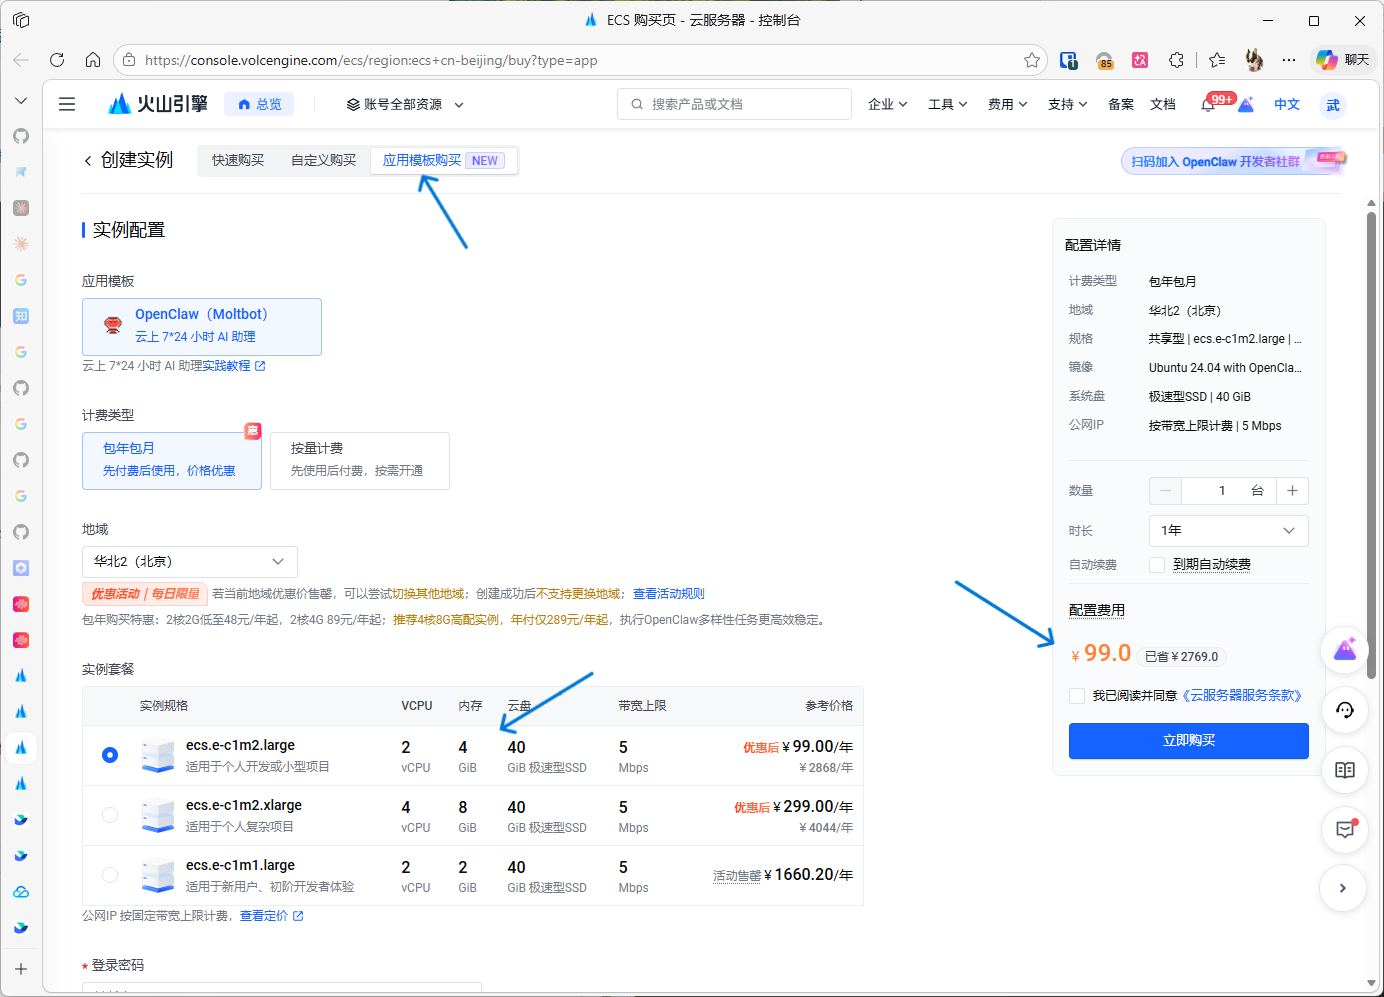1384x997 pixels.
Task: Expand the 时长 duration dropdown showing 1年
Action: (x=1228, y=530)
